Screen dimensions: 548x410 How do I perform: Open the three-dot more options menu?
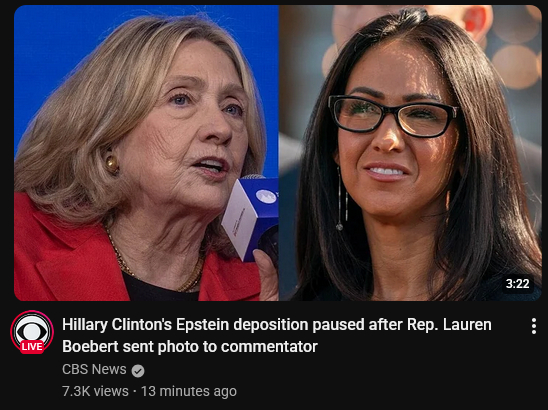[533, 326]
